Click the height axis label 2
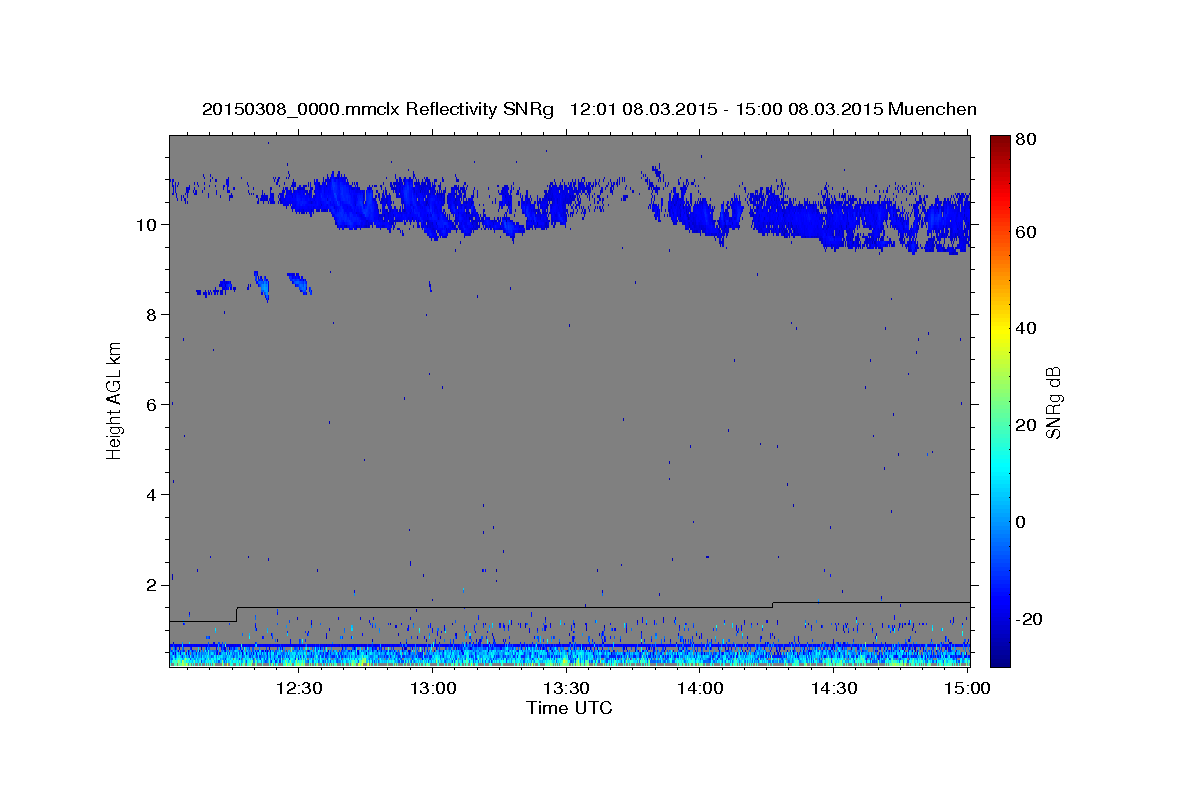This screenshot has height=800, width=1200. [153, 585]
